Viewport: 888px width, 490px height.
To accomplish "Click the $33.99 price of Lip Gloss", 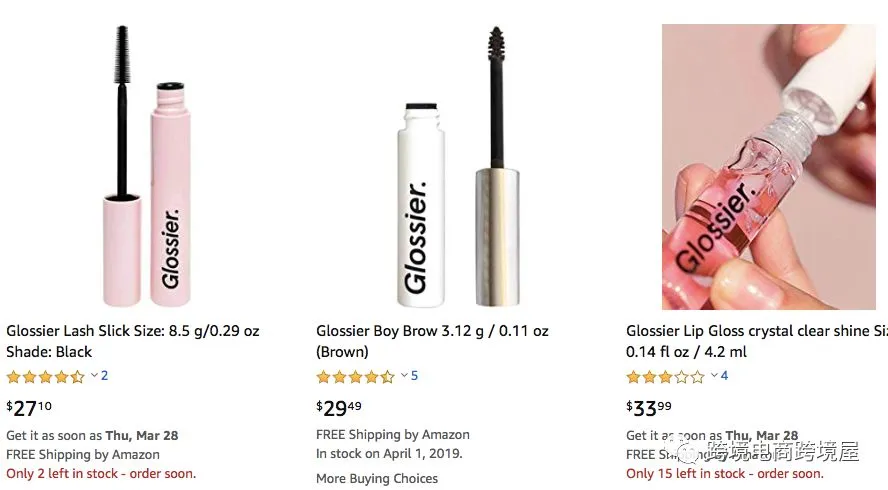I will [650, 407].
